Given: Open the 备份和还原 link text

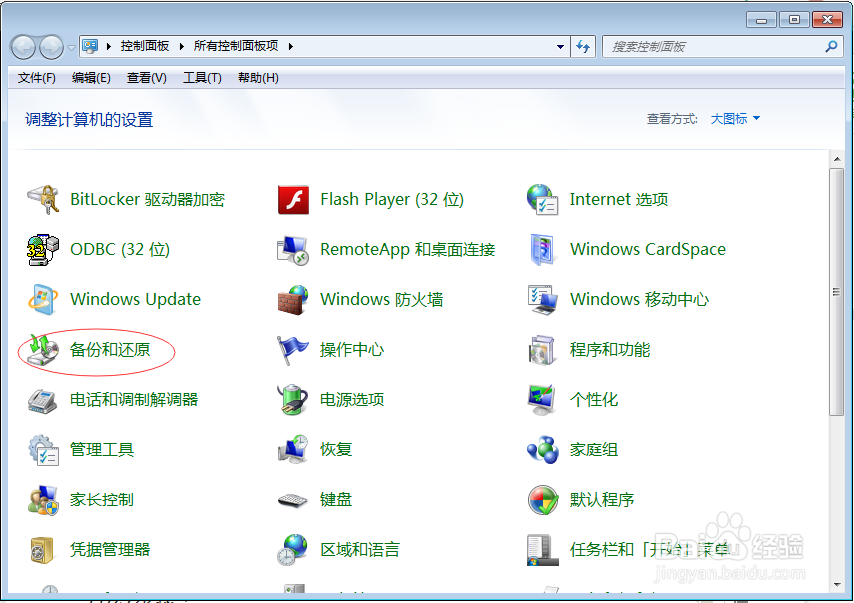Looking at the screenshot, I should coord(110,350).
